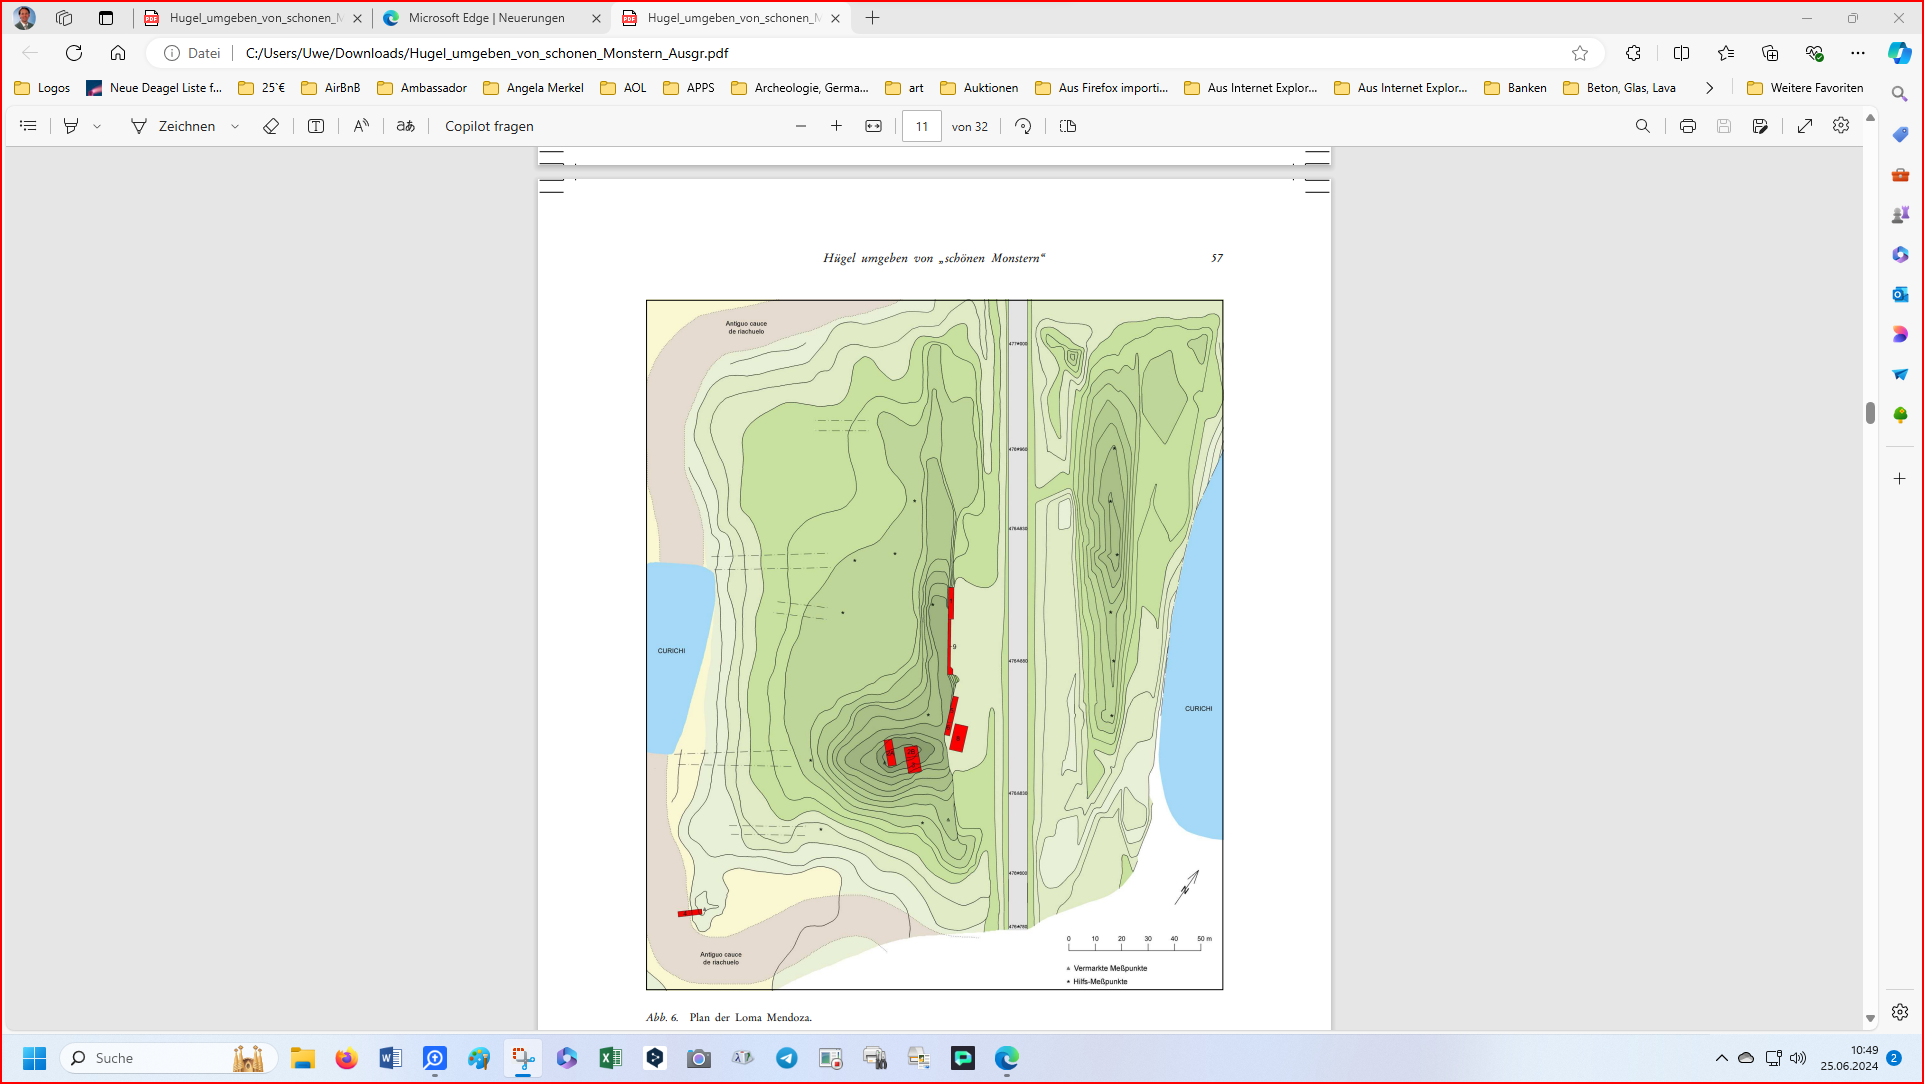Save the PDF as a copy
This screenshot has width=1924, height=1084.
click(1760, 126)
